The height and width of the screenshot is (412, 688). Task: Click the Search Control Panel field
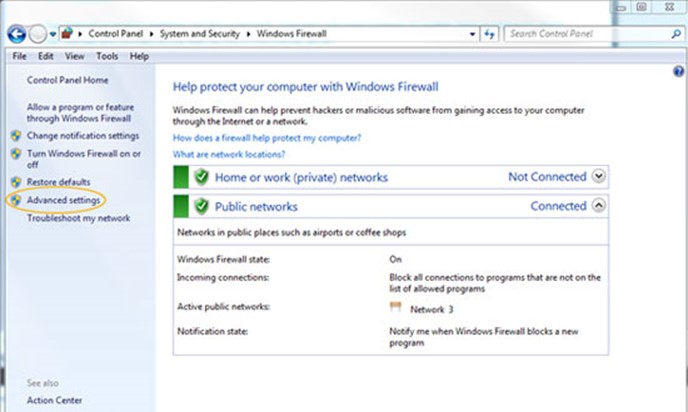click(588, 34)
